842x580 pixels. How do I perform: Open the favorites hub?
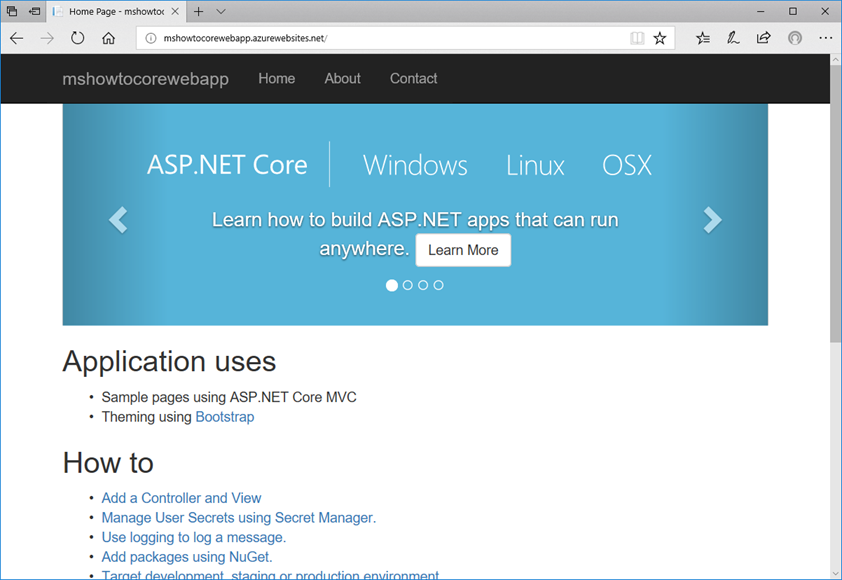(703, 38)
